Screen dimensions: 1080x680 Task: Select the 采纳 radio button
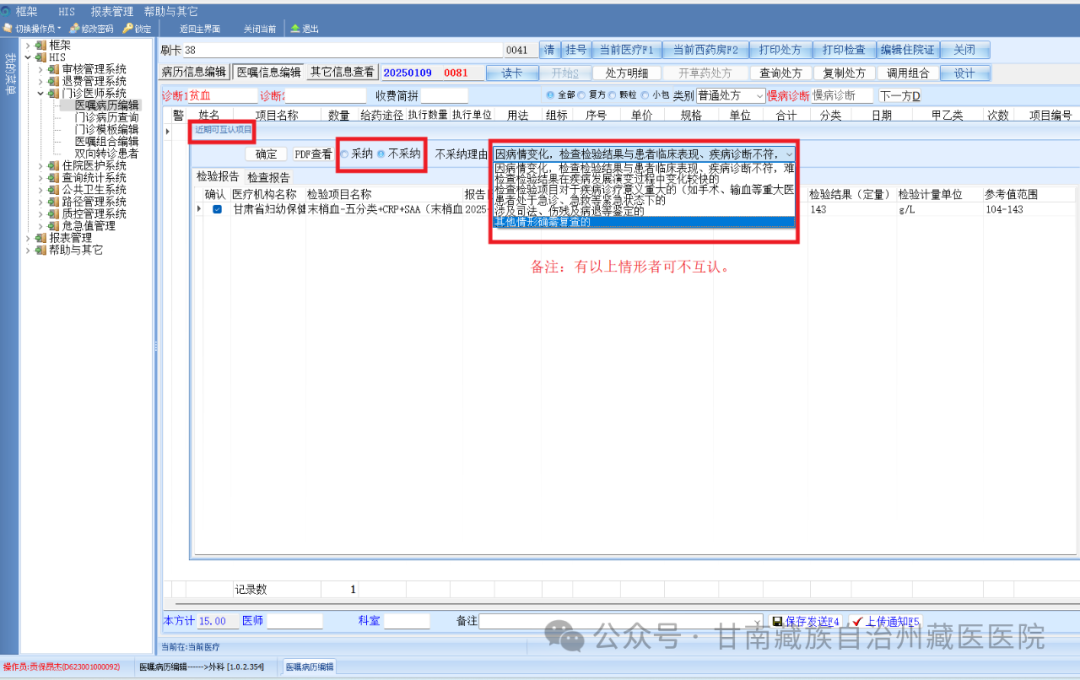tap(345, 155)
